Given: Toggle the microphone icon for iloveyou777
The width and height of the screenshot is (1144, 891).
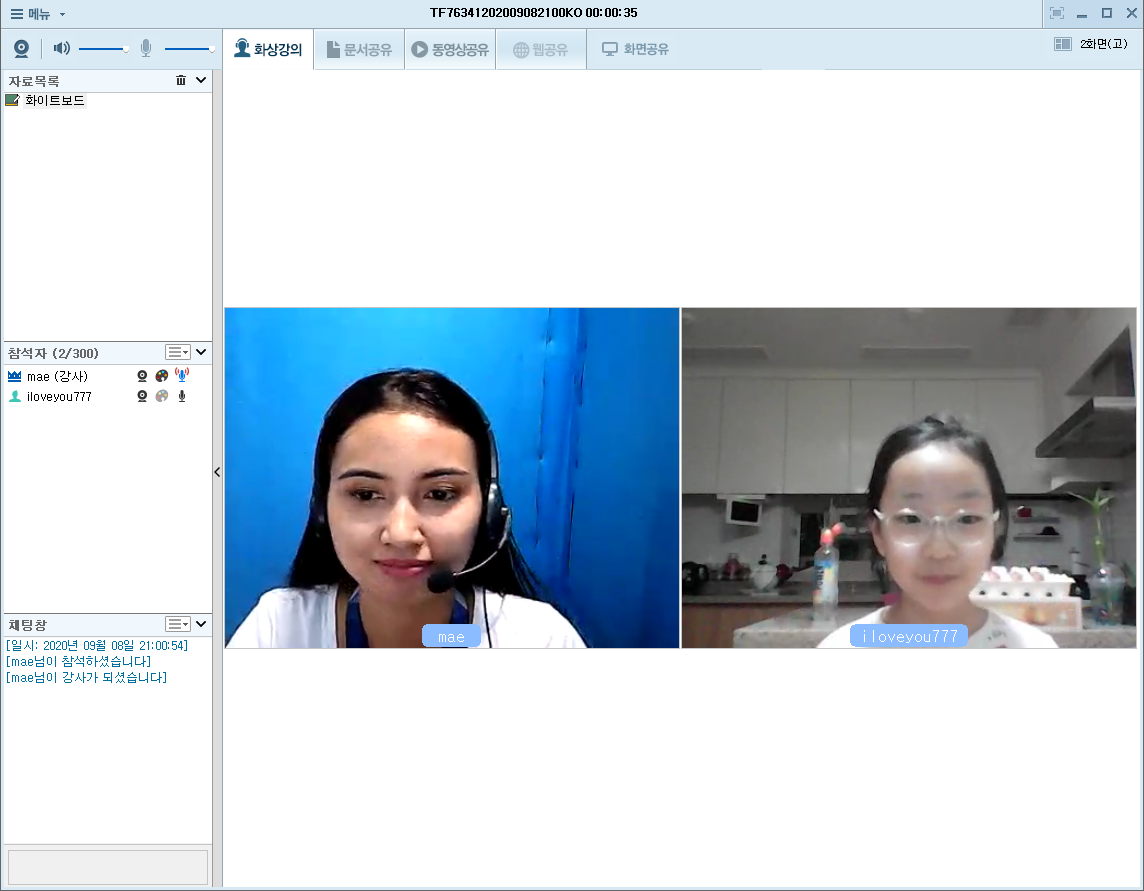Looking at the screenshot, I should 182,397.
